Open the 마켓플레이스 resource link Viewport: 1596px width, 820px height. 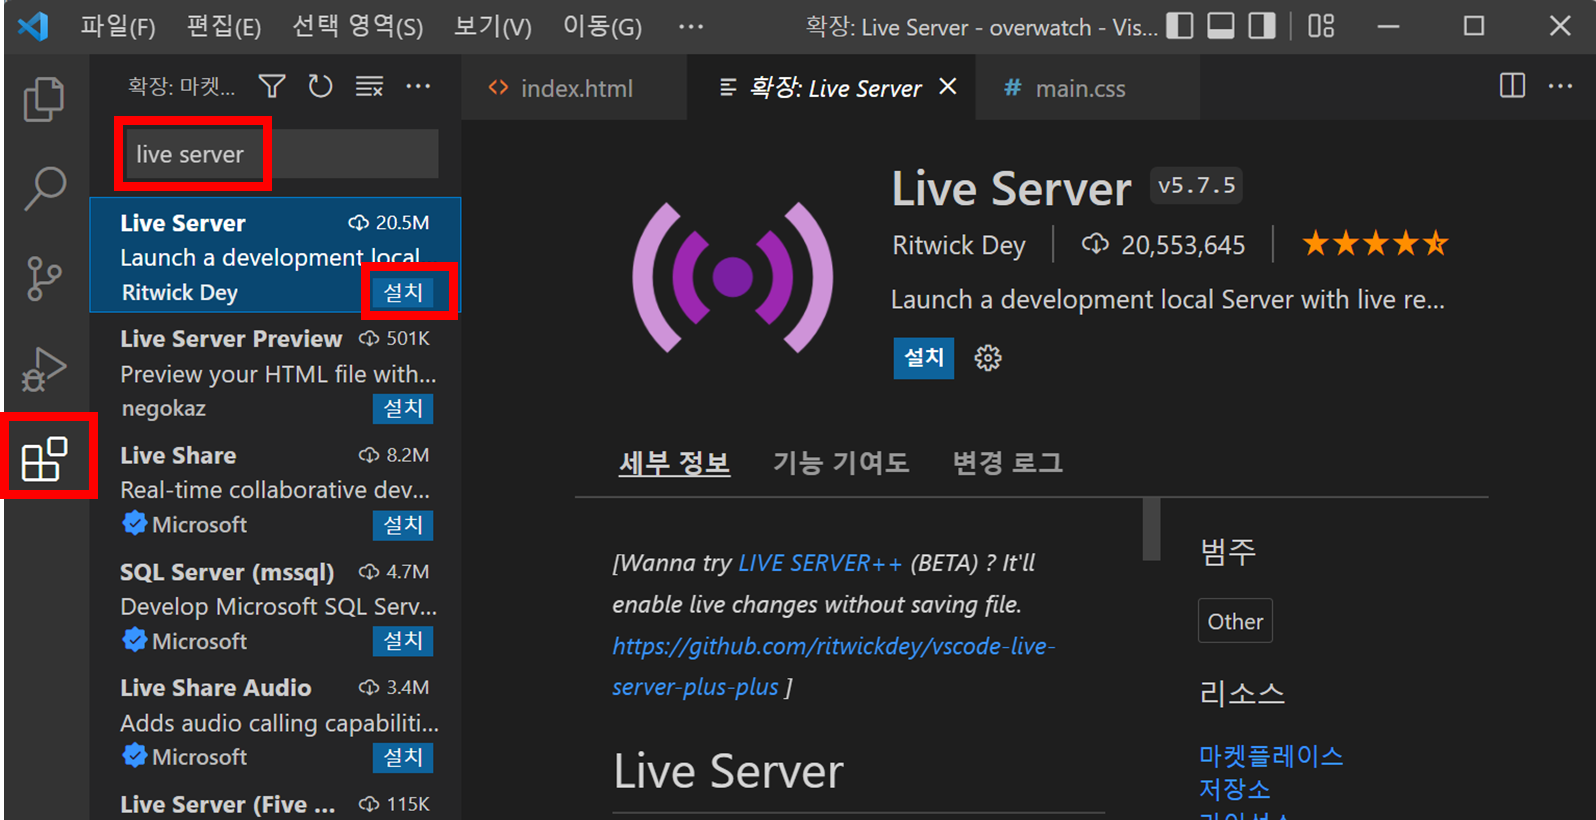tap(1270, 756)
